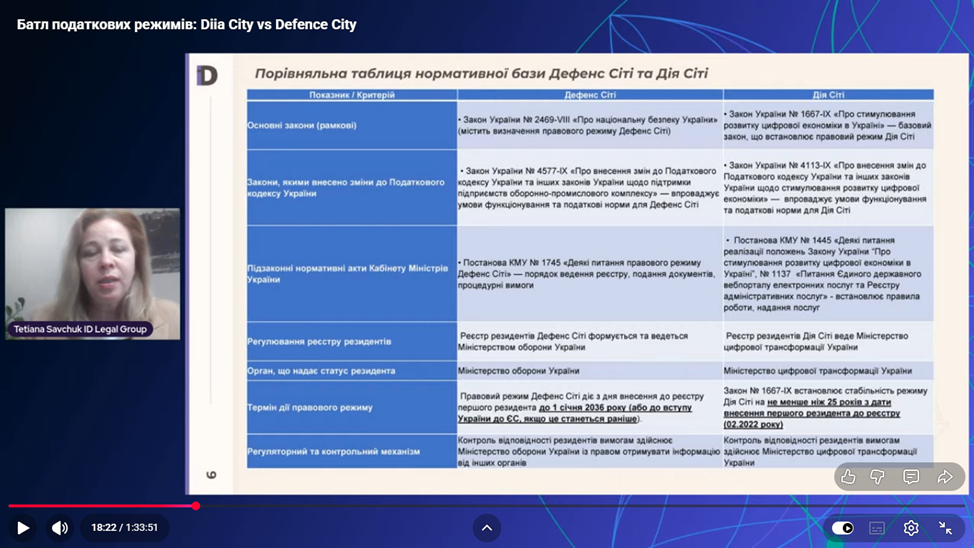Click the red progress bar scrubber handle
Viewport: 974px width, 548px height.
(x=196, y=506)
